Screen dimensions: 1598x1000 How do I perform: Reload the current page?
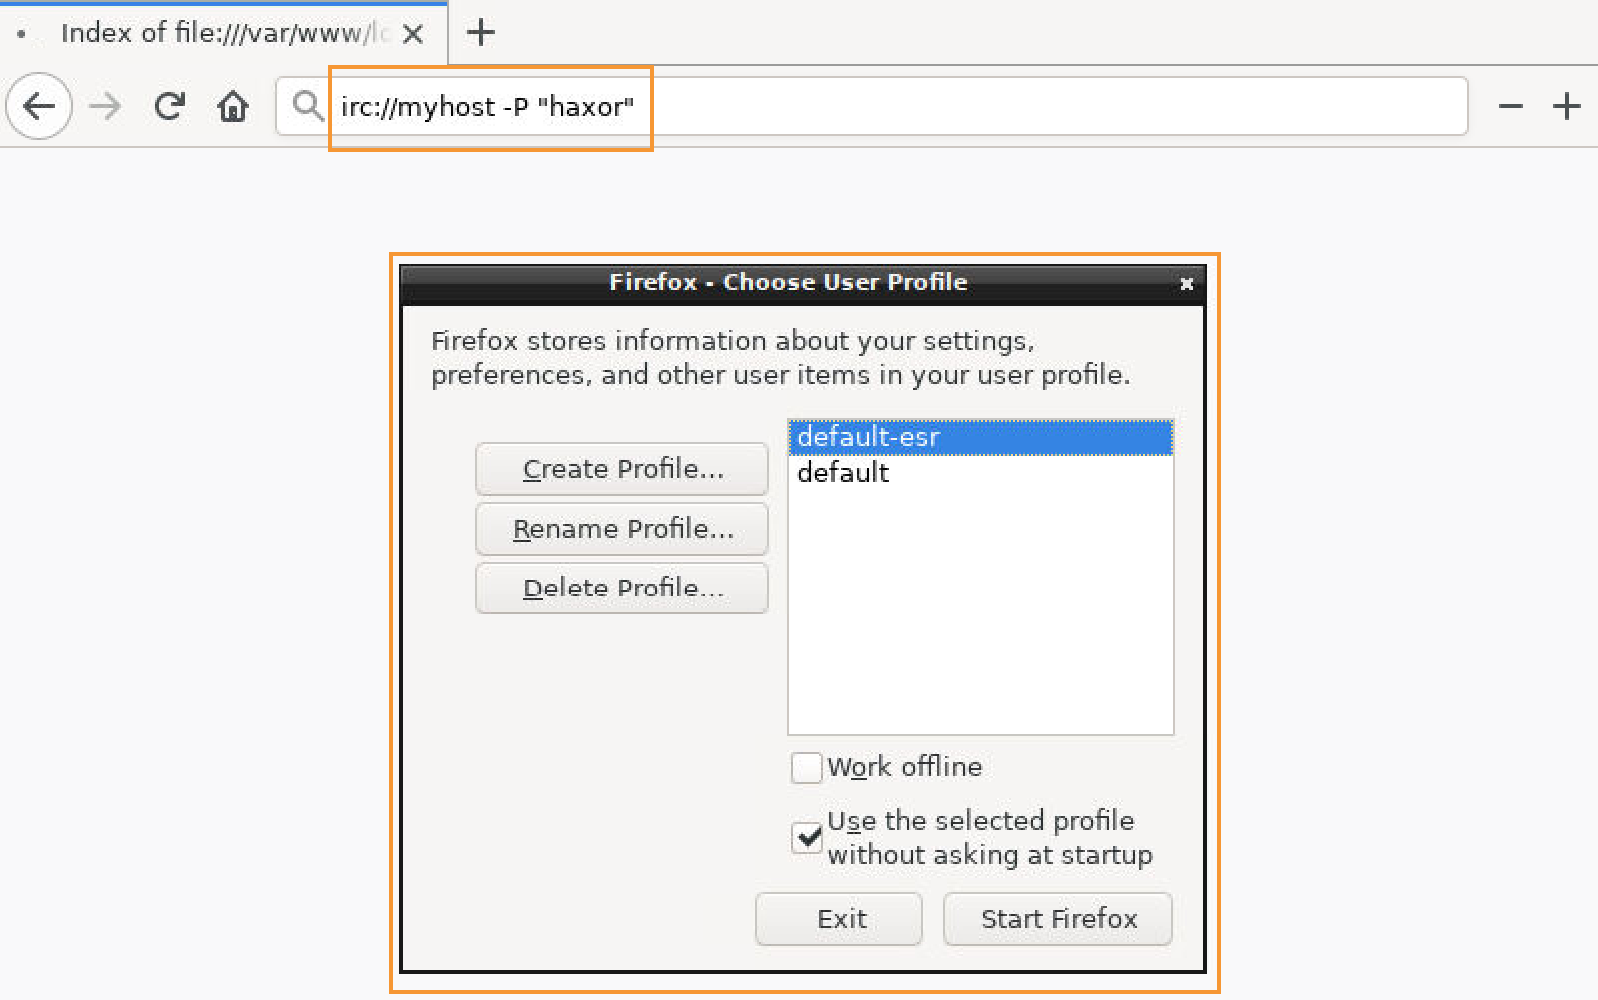pyautogui.click(x=170, y=106)
